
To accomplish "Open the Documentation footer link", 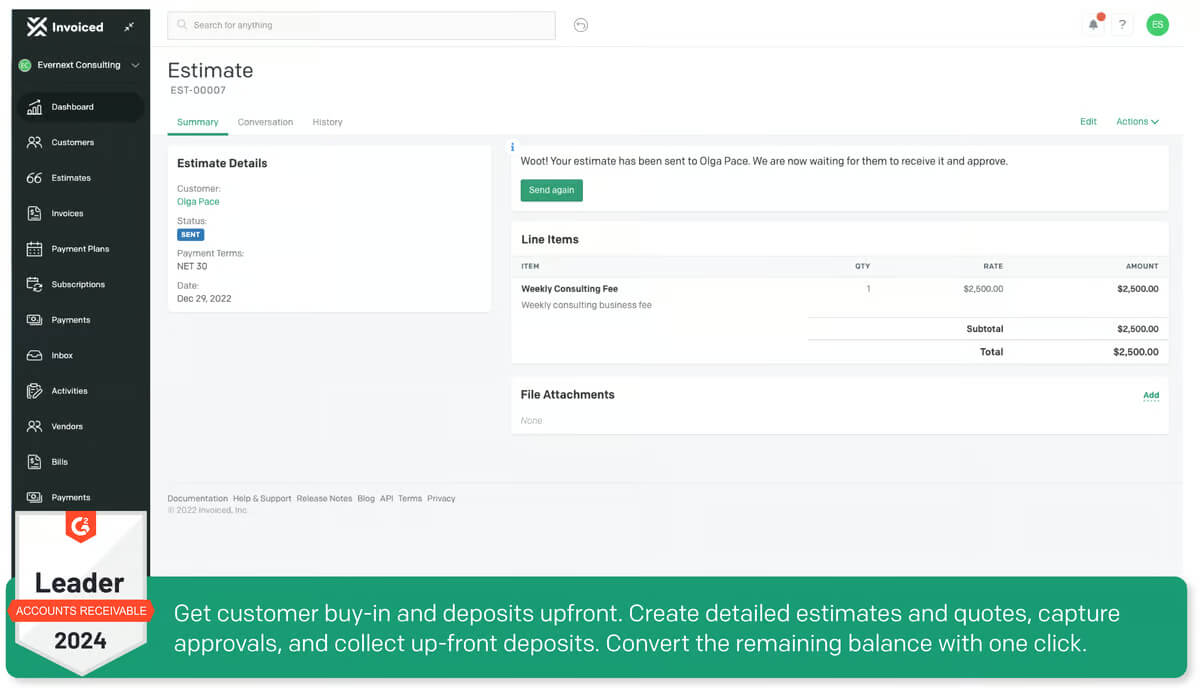I will pos(198,498).
